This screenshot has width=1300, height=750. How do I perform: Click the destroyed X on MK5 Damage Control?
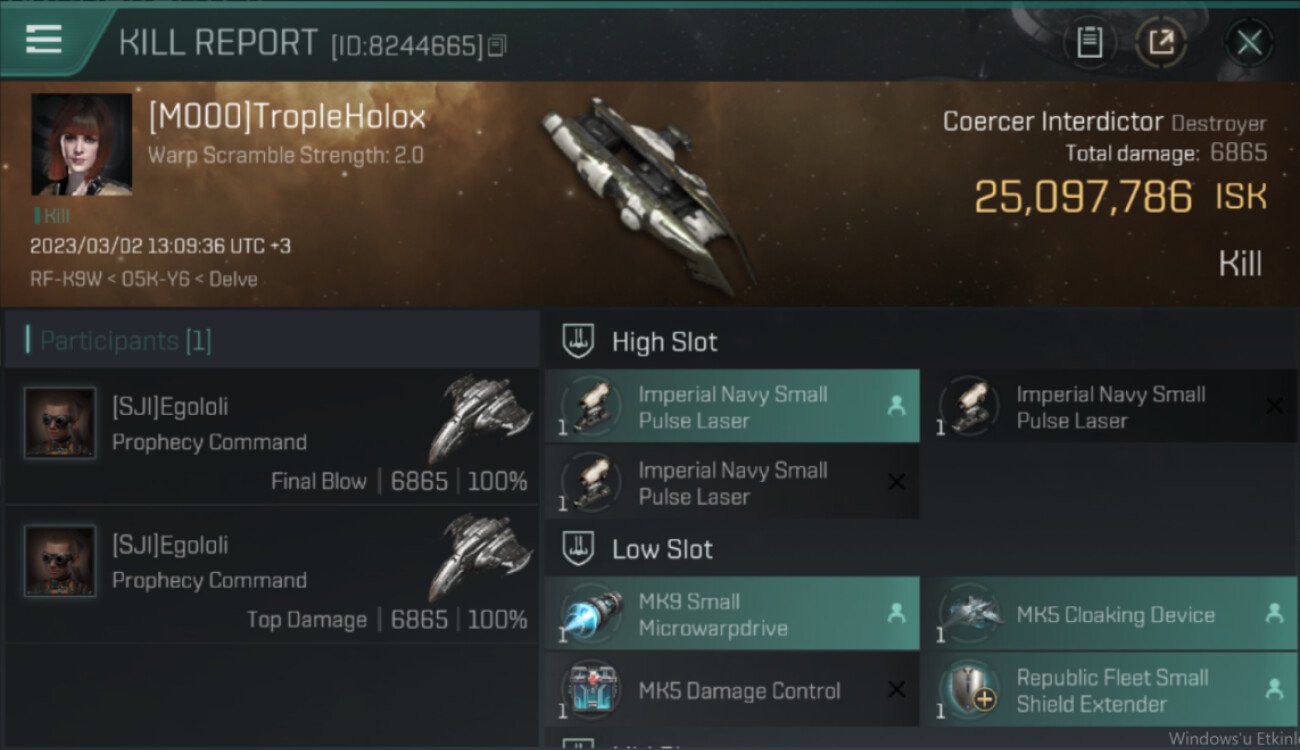click(x=896, y=690)
